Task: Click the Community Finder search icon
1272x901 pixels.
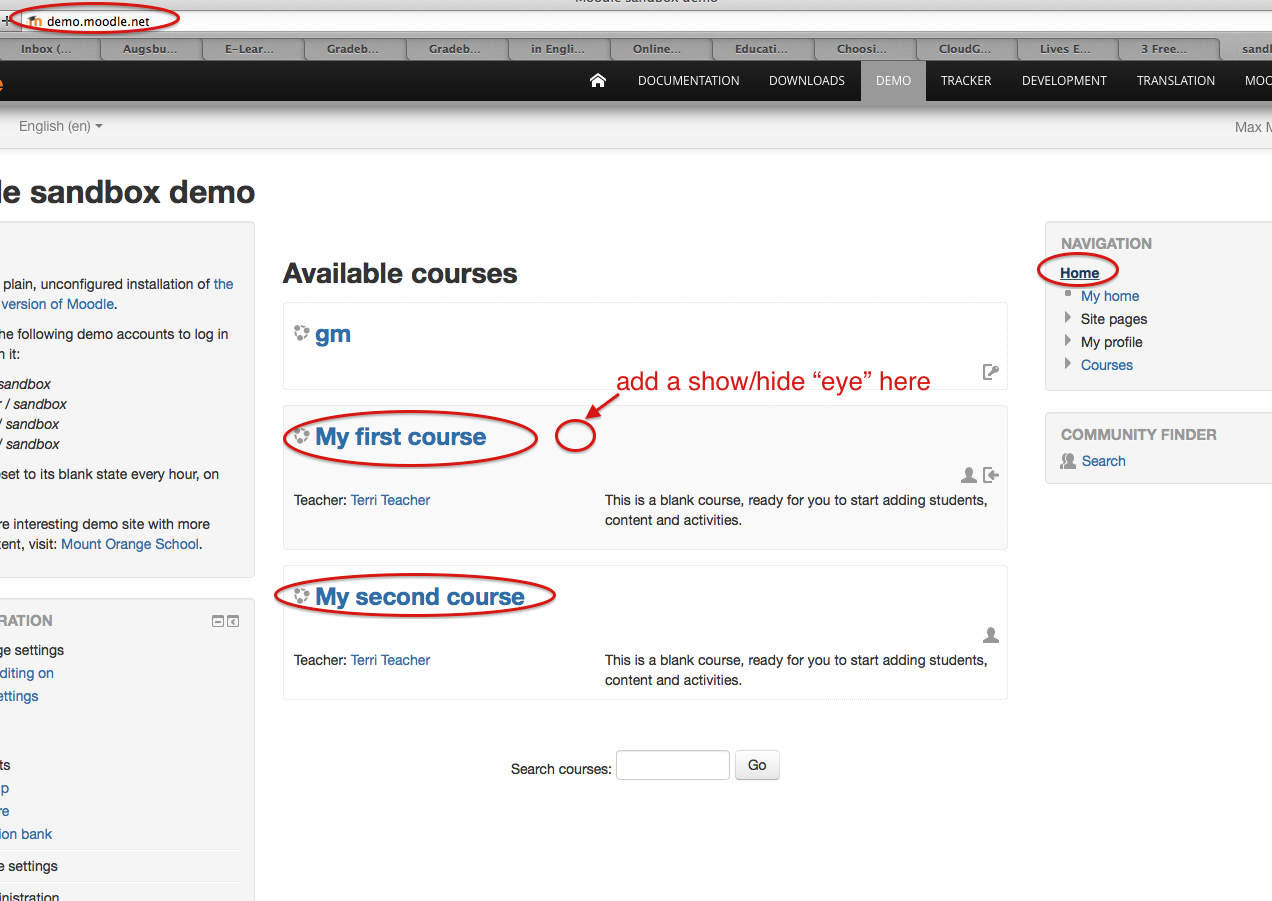Action: coord(1069,461)
